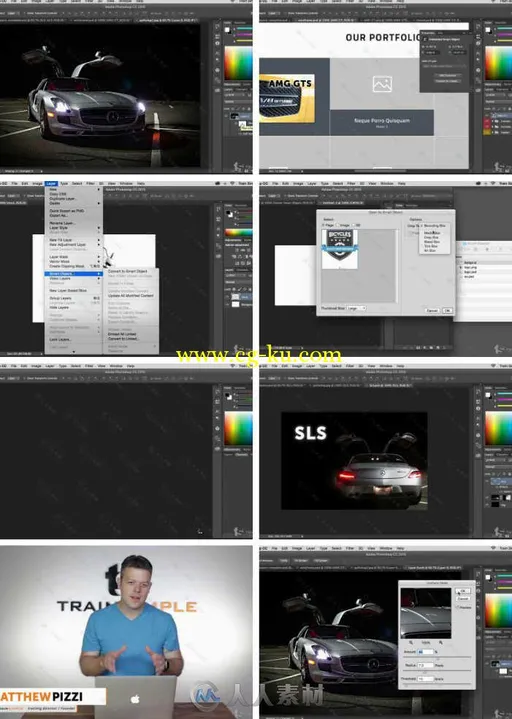The image size is (512, 719).
Task: Click OK in Open As Smart Object dialog
Action: (x=447, y=310)
